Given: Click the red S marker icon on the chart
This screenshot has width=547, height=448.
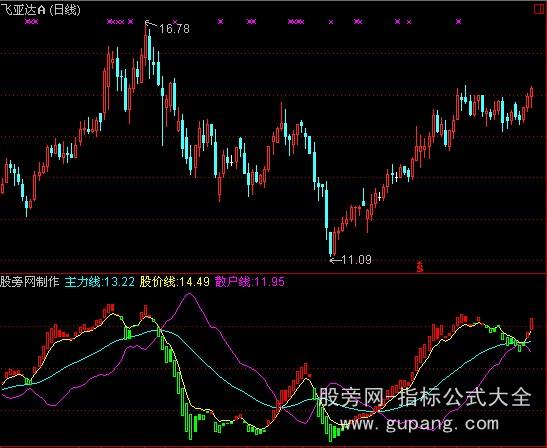Looking at the screenshot, I should tap(420, 267).
